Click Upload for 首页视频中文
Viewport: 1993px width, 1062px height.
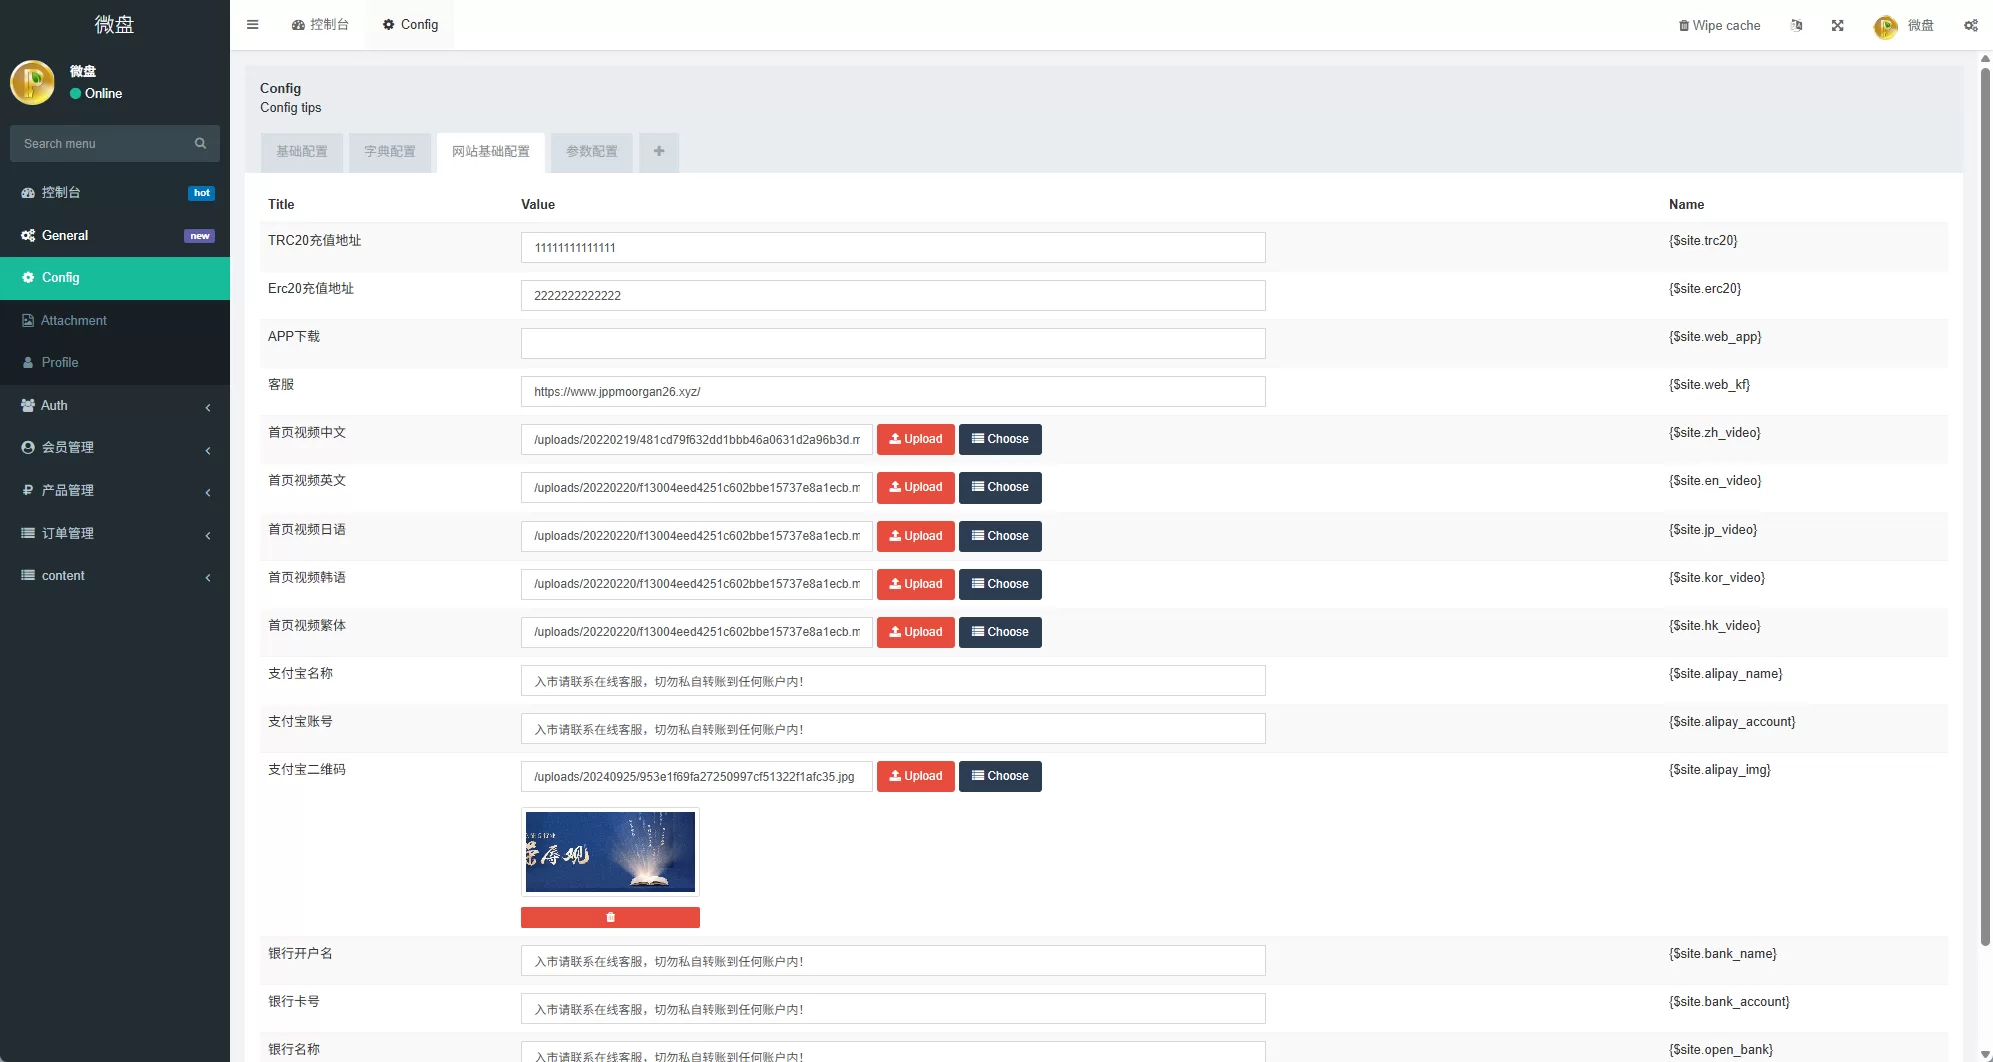[x=915, y=439]
